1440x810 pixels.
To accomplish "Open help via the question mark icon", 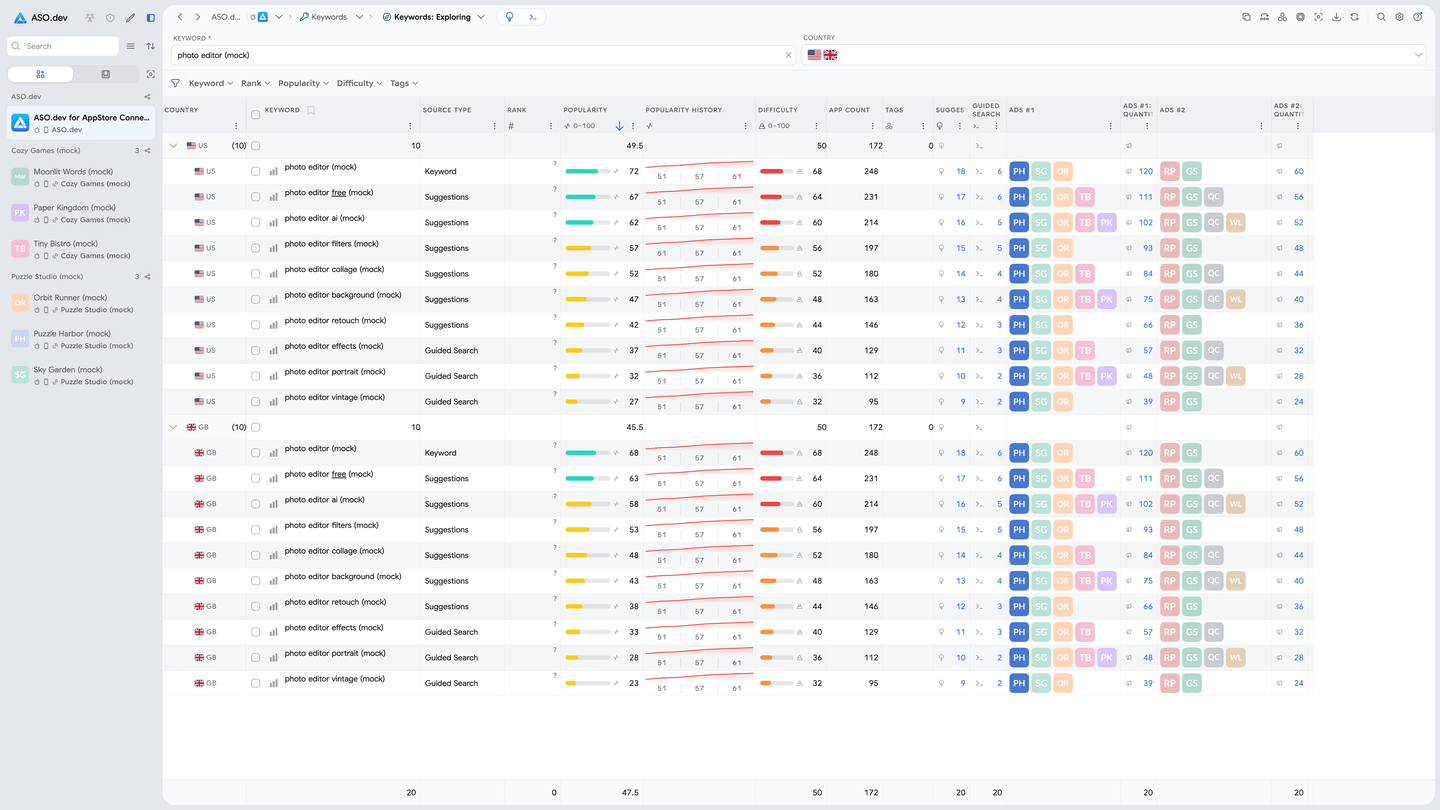I will [x=1417, y=17].
